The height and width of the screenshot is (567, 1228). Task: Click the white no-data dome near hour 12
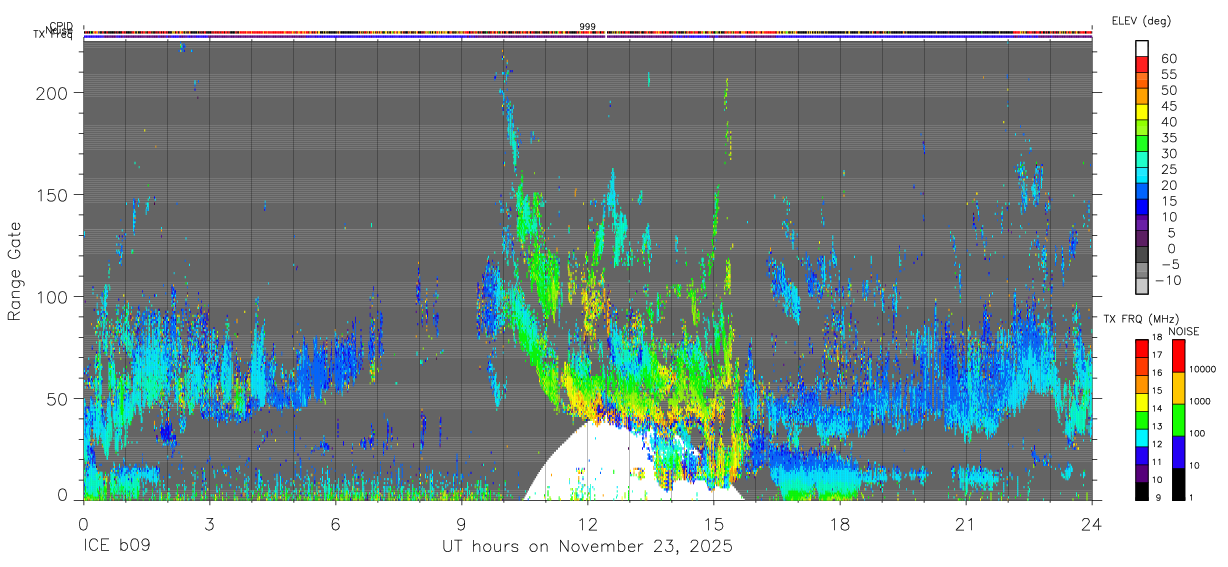click(595, 462)
